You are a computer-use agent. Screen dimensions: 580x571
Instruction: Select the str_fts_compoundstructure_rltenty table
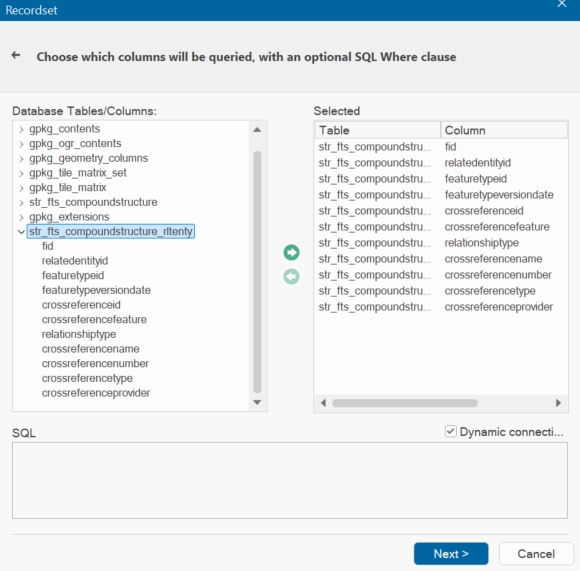pos(111,231)
